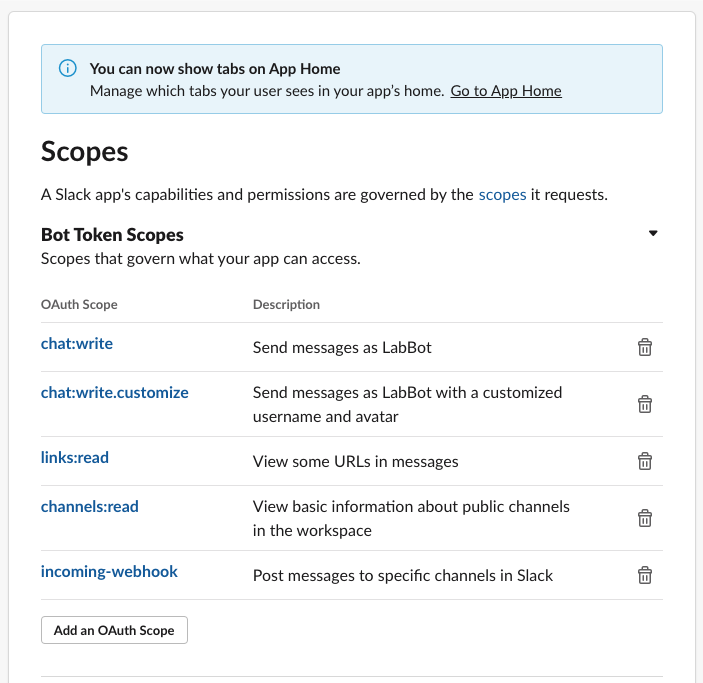The height and width of the screenshot is (683, 703).
Task: Click the info icon in the banner
Action: 67,69
